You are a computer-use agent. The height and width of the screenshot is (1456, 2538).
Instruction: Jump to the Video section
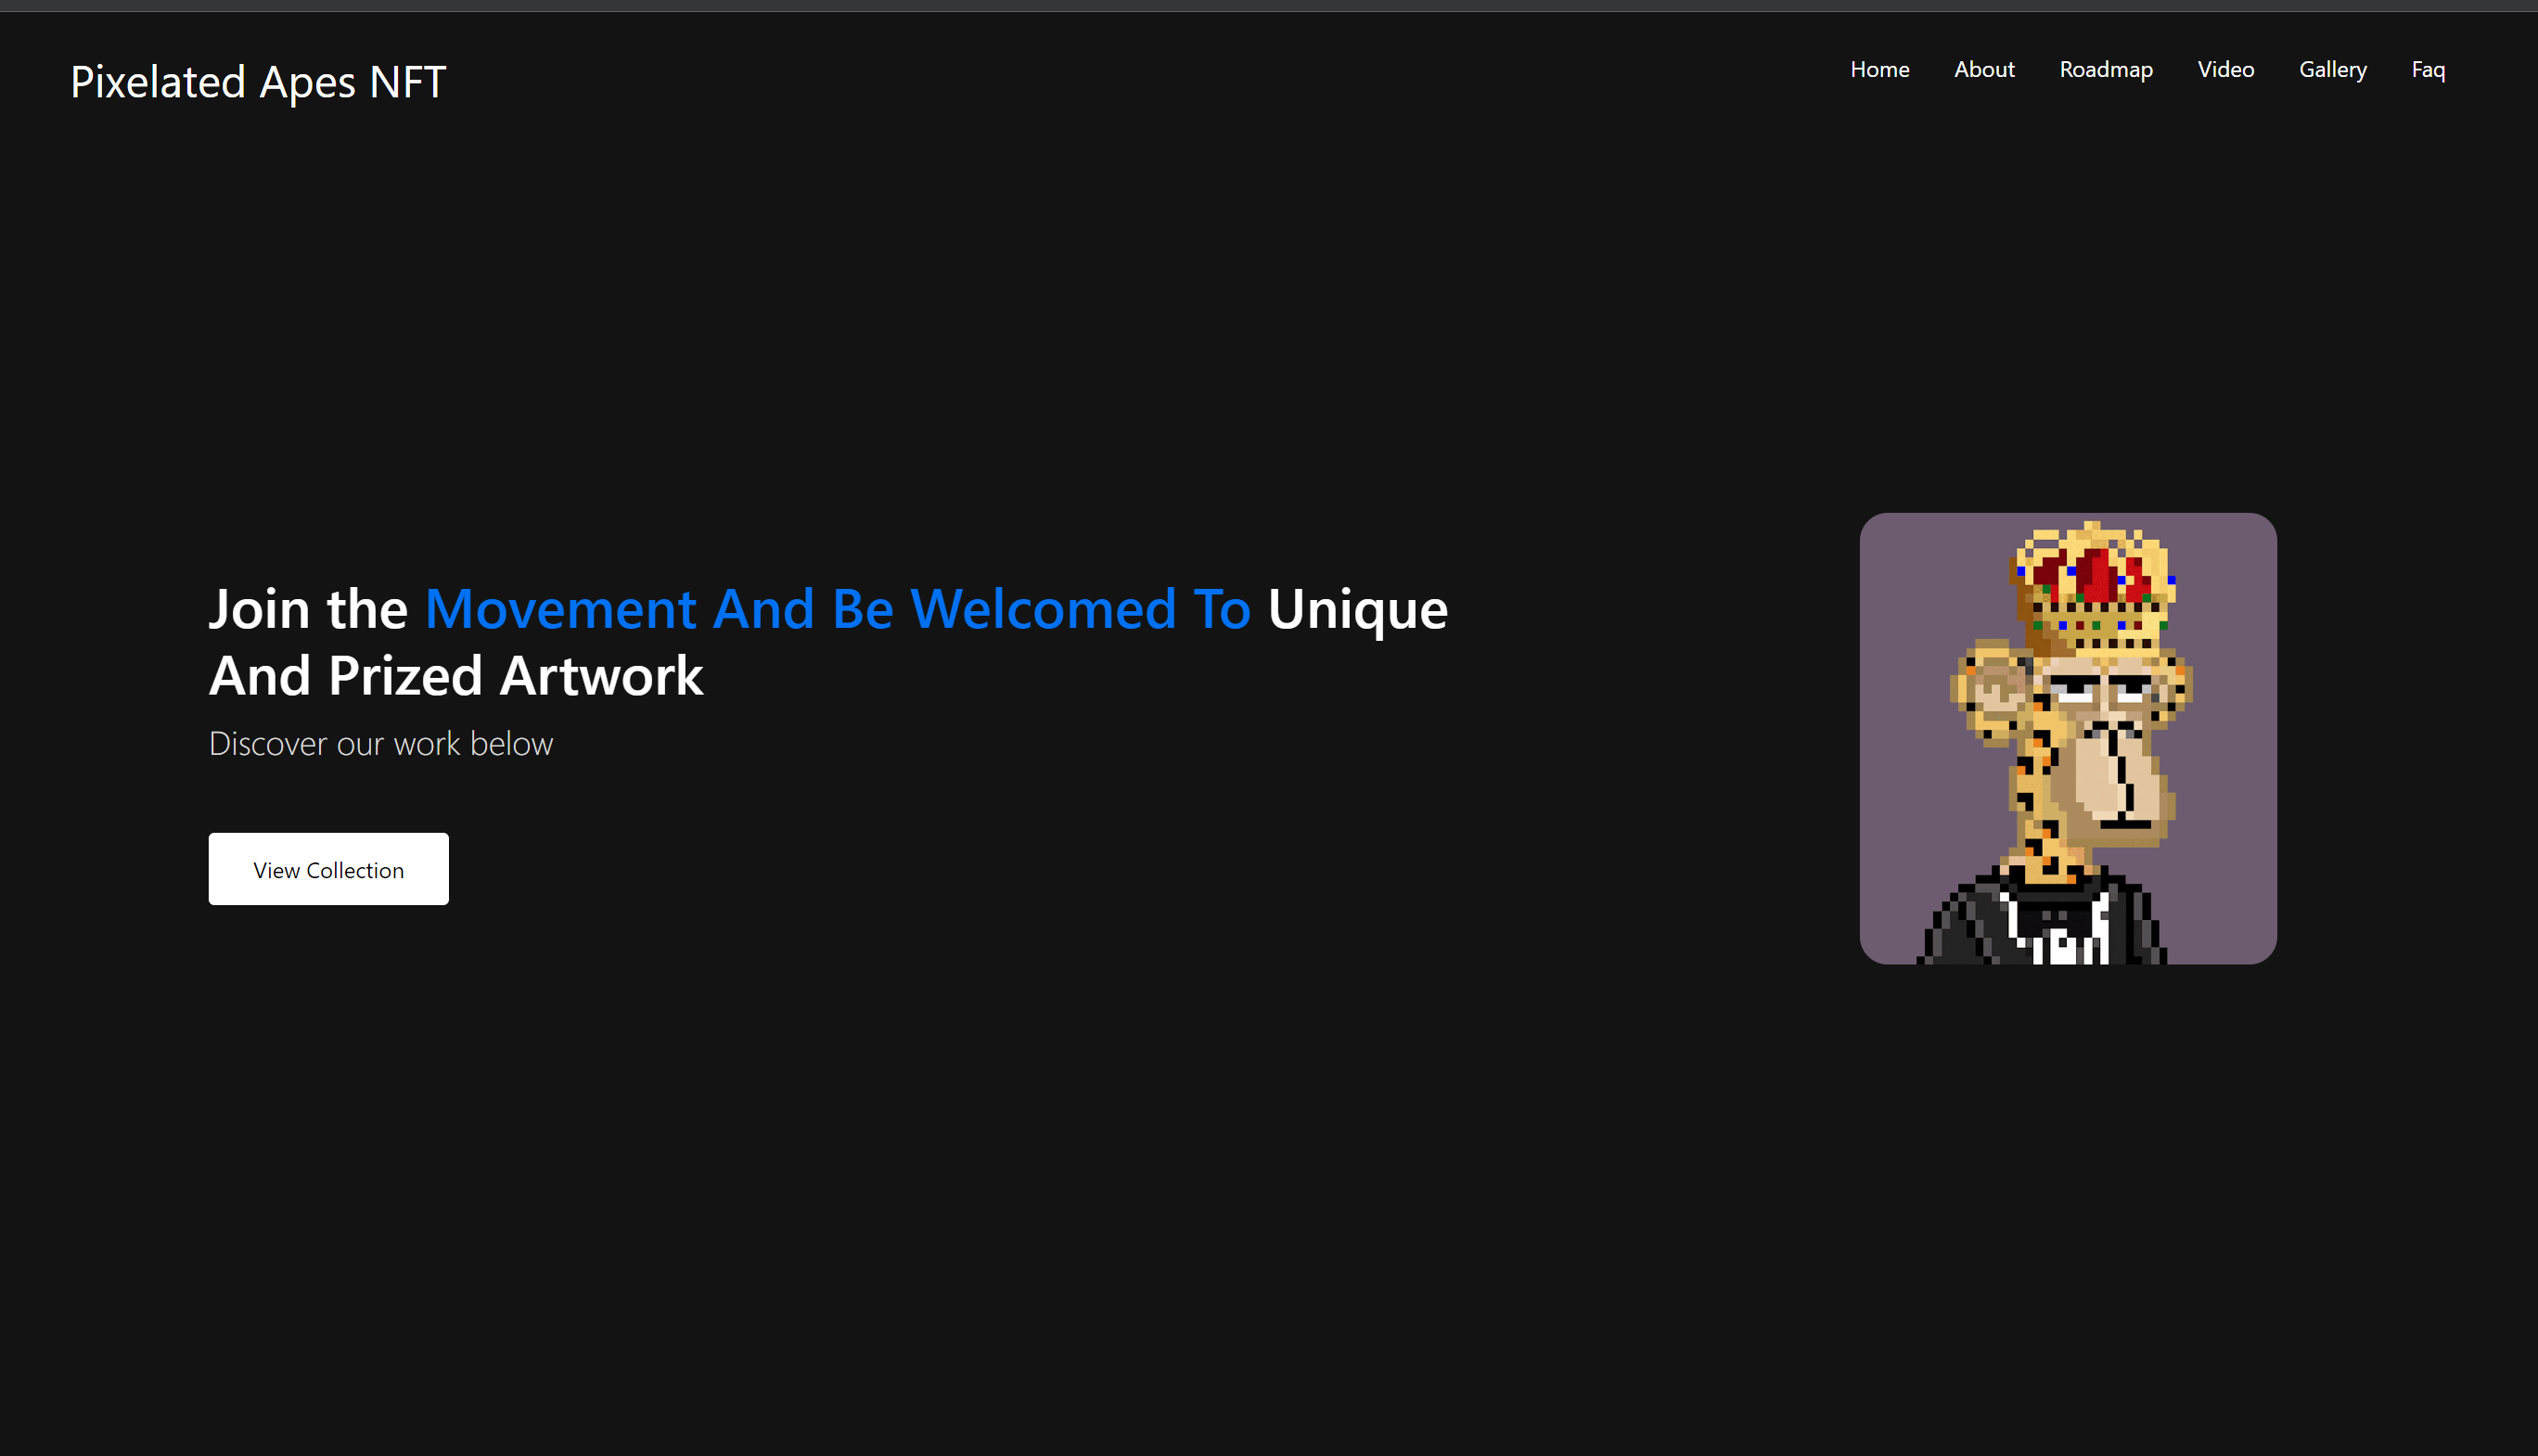pyautogui.click(x=2225, y=70)
